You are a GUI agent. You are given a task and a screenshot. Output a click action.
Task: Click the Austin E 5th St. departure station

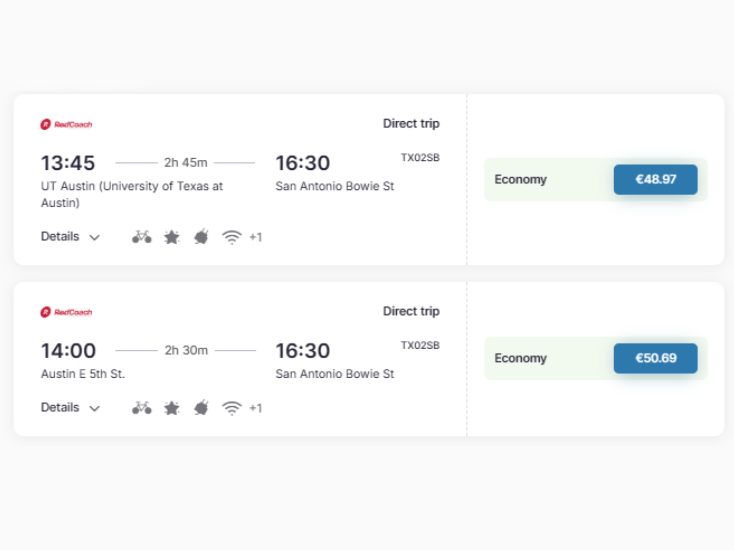click(83, 374)
